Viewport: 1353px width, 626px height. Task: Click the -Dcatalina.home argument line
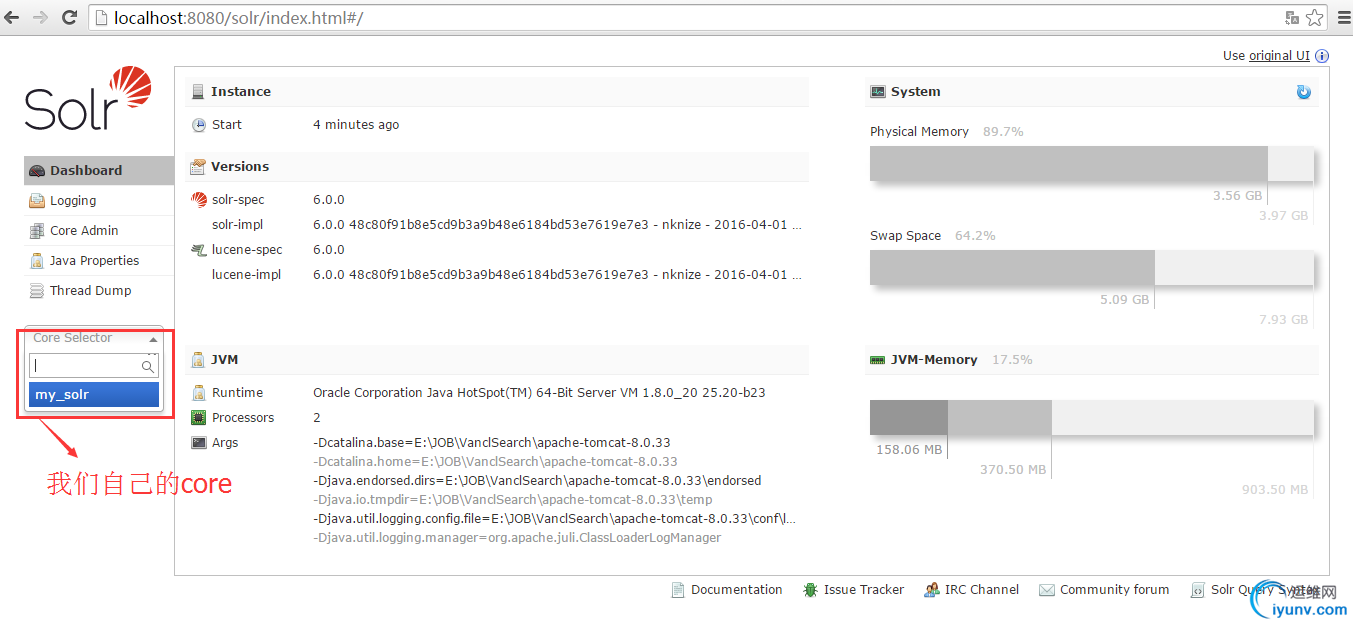(x=495, y=462)
